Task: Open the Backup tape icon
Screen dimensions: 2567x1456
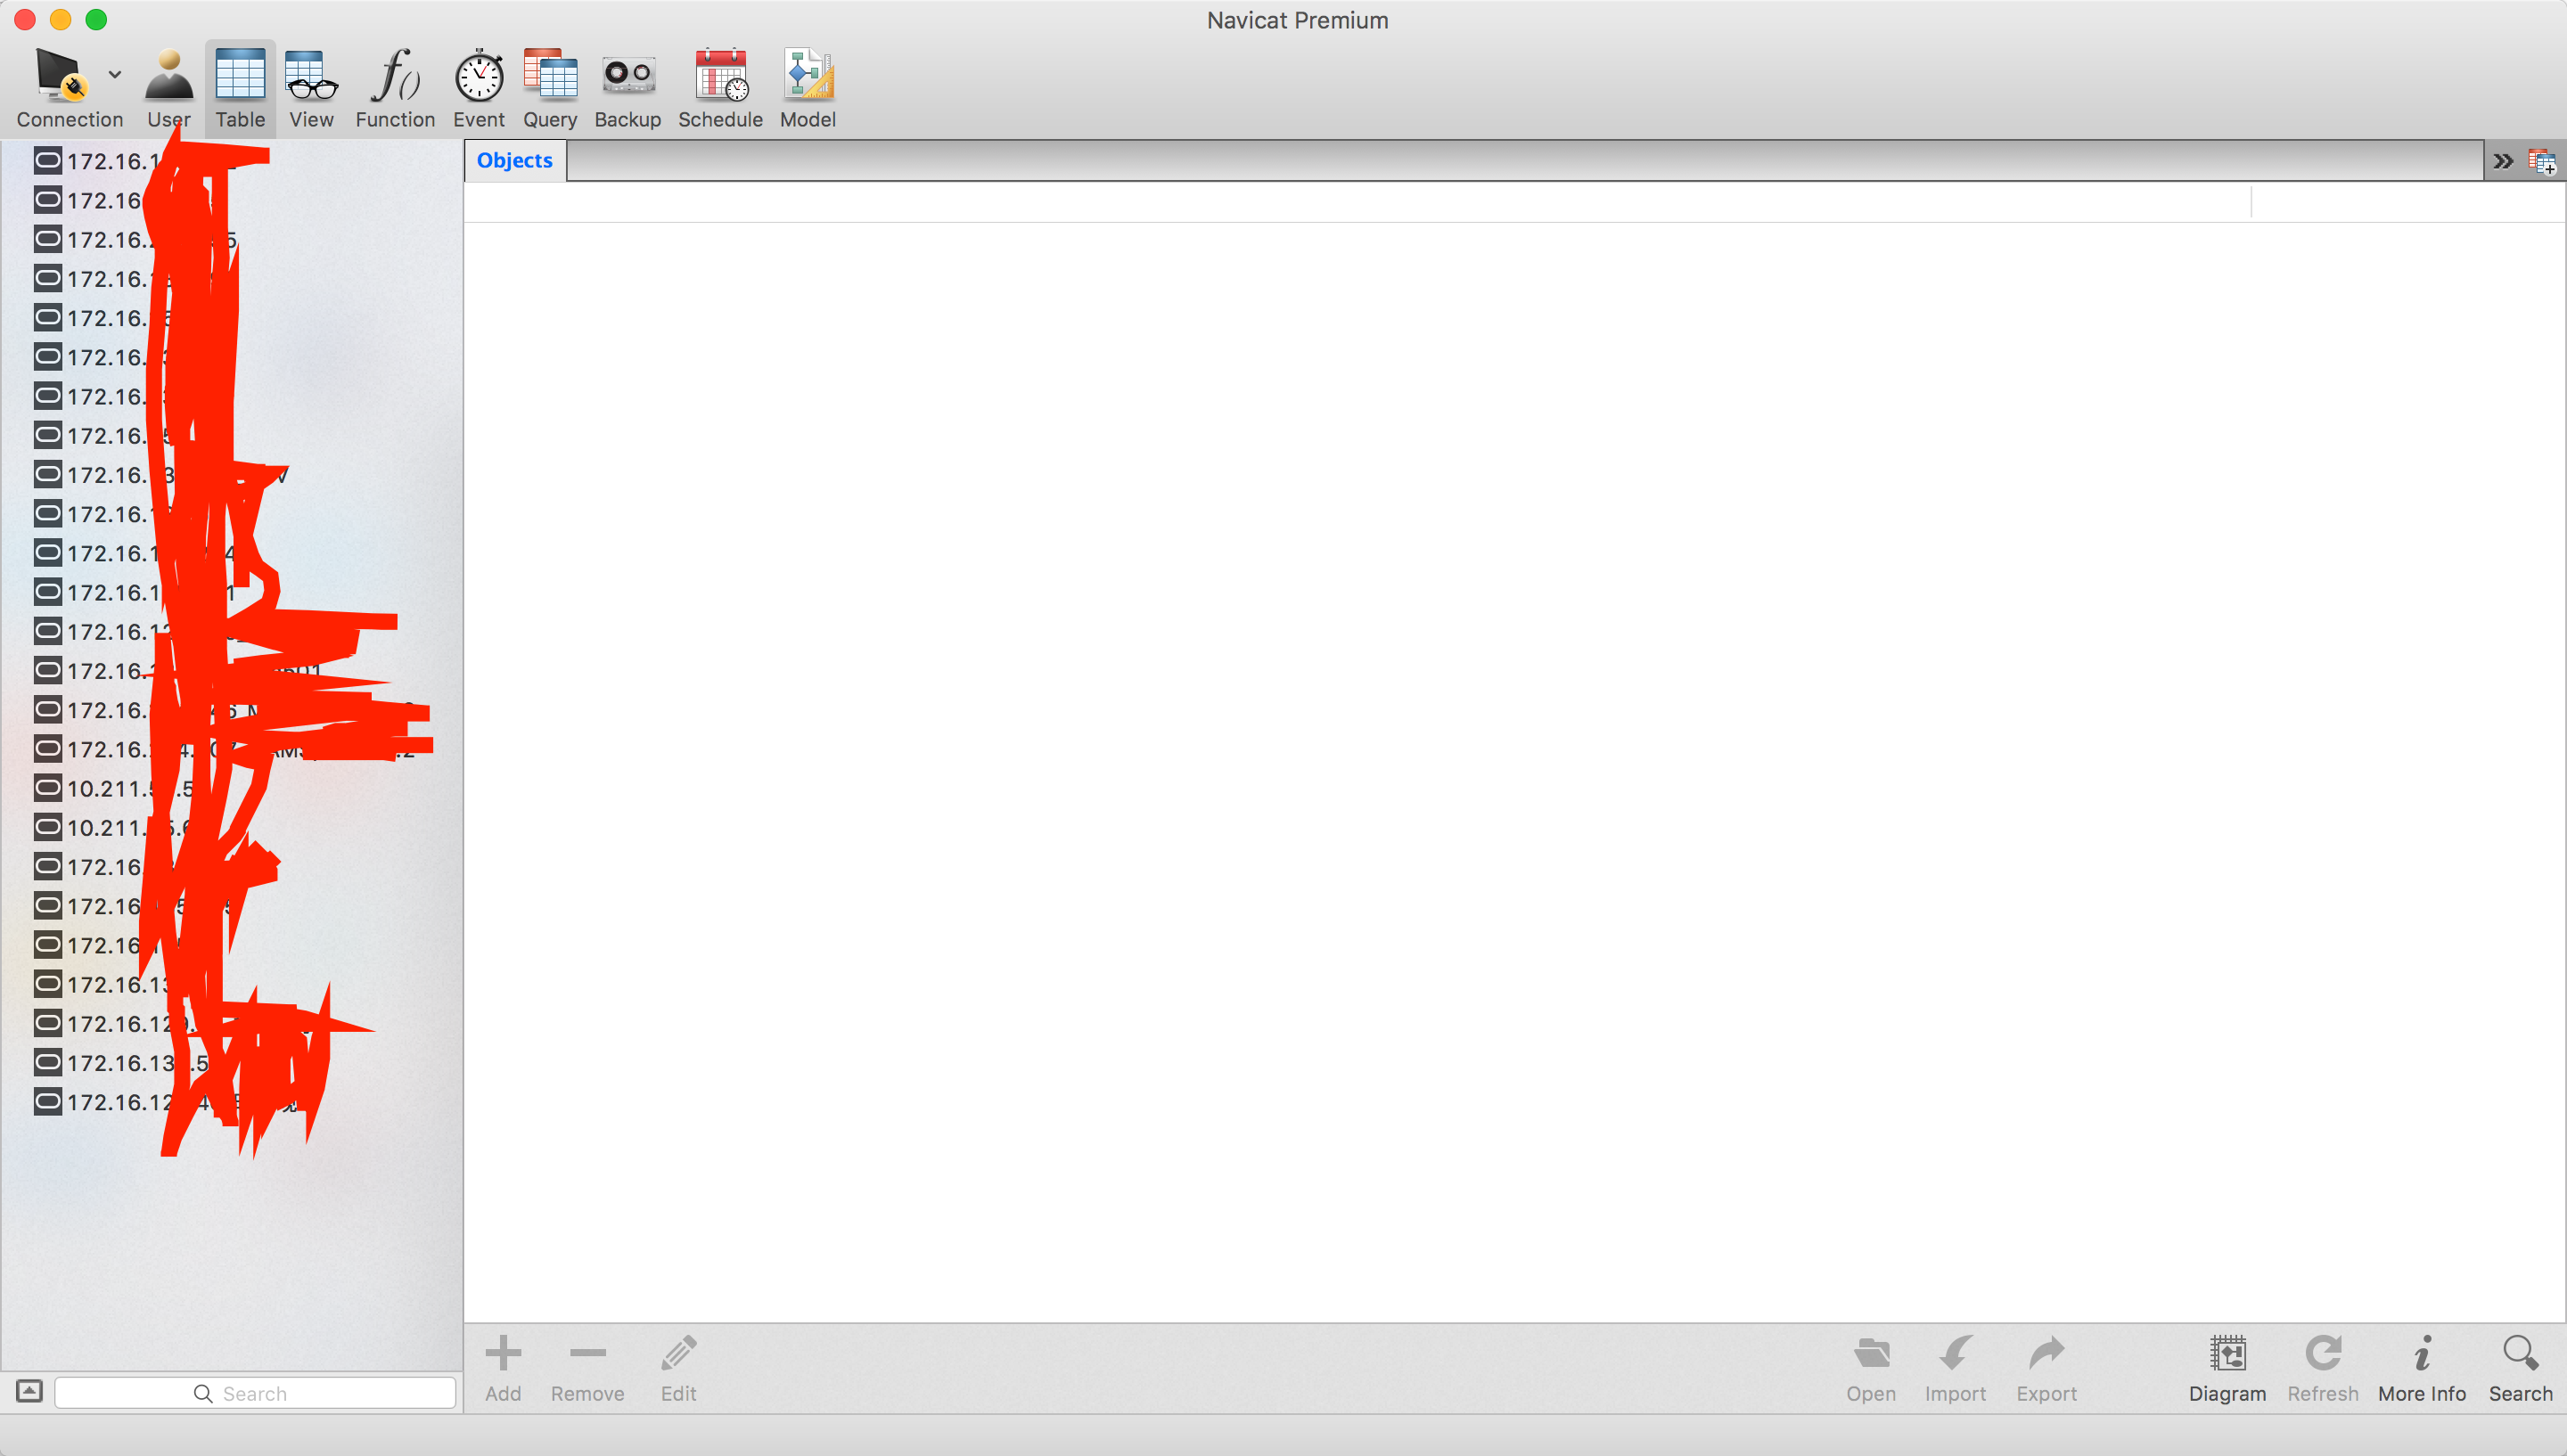Action: click(628, 77)
